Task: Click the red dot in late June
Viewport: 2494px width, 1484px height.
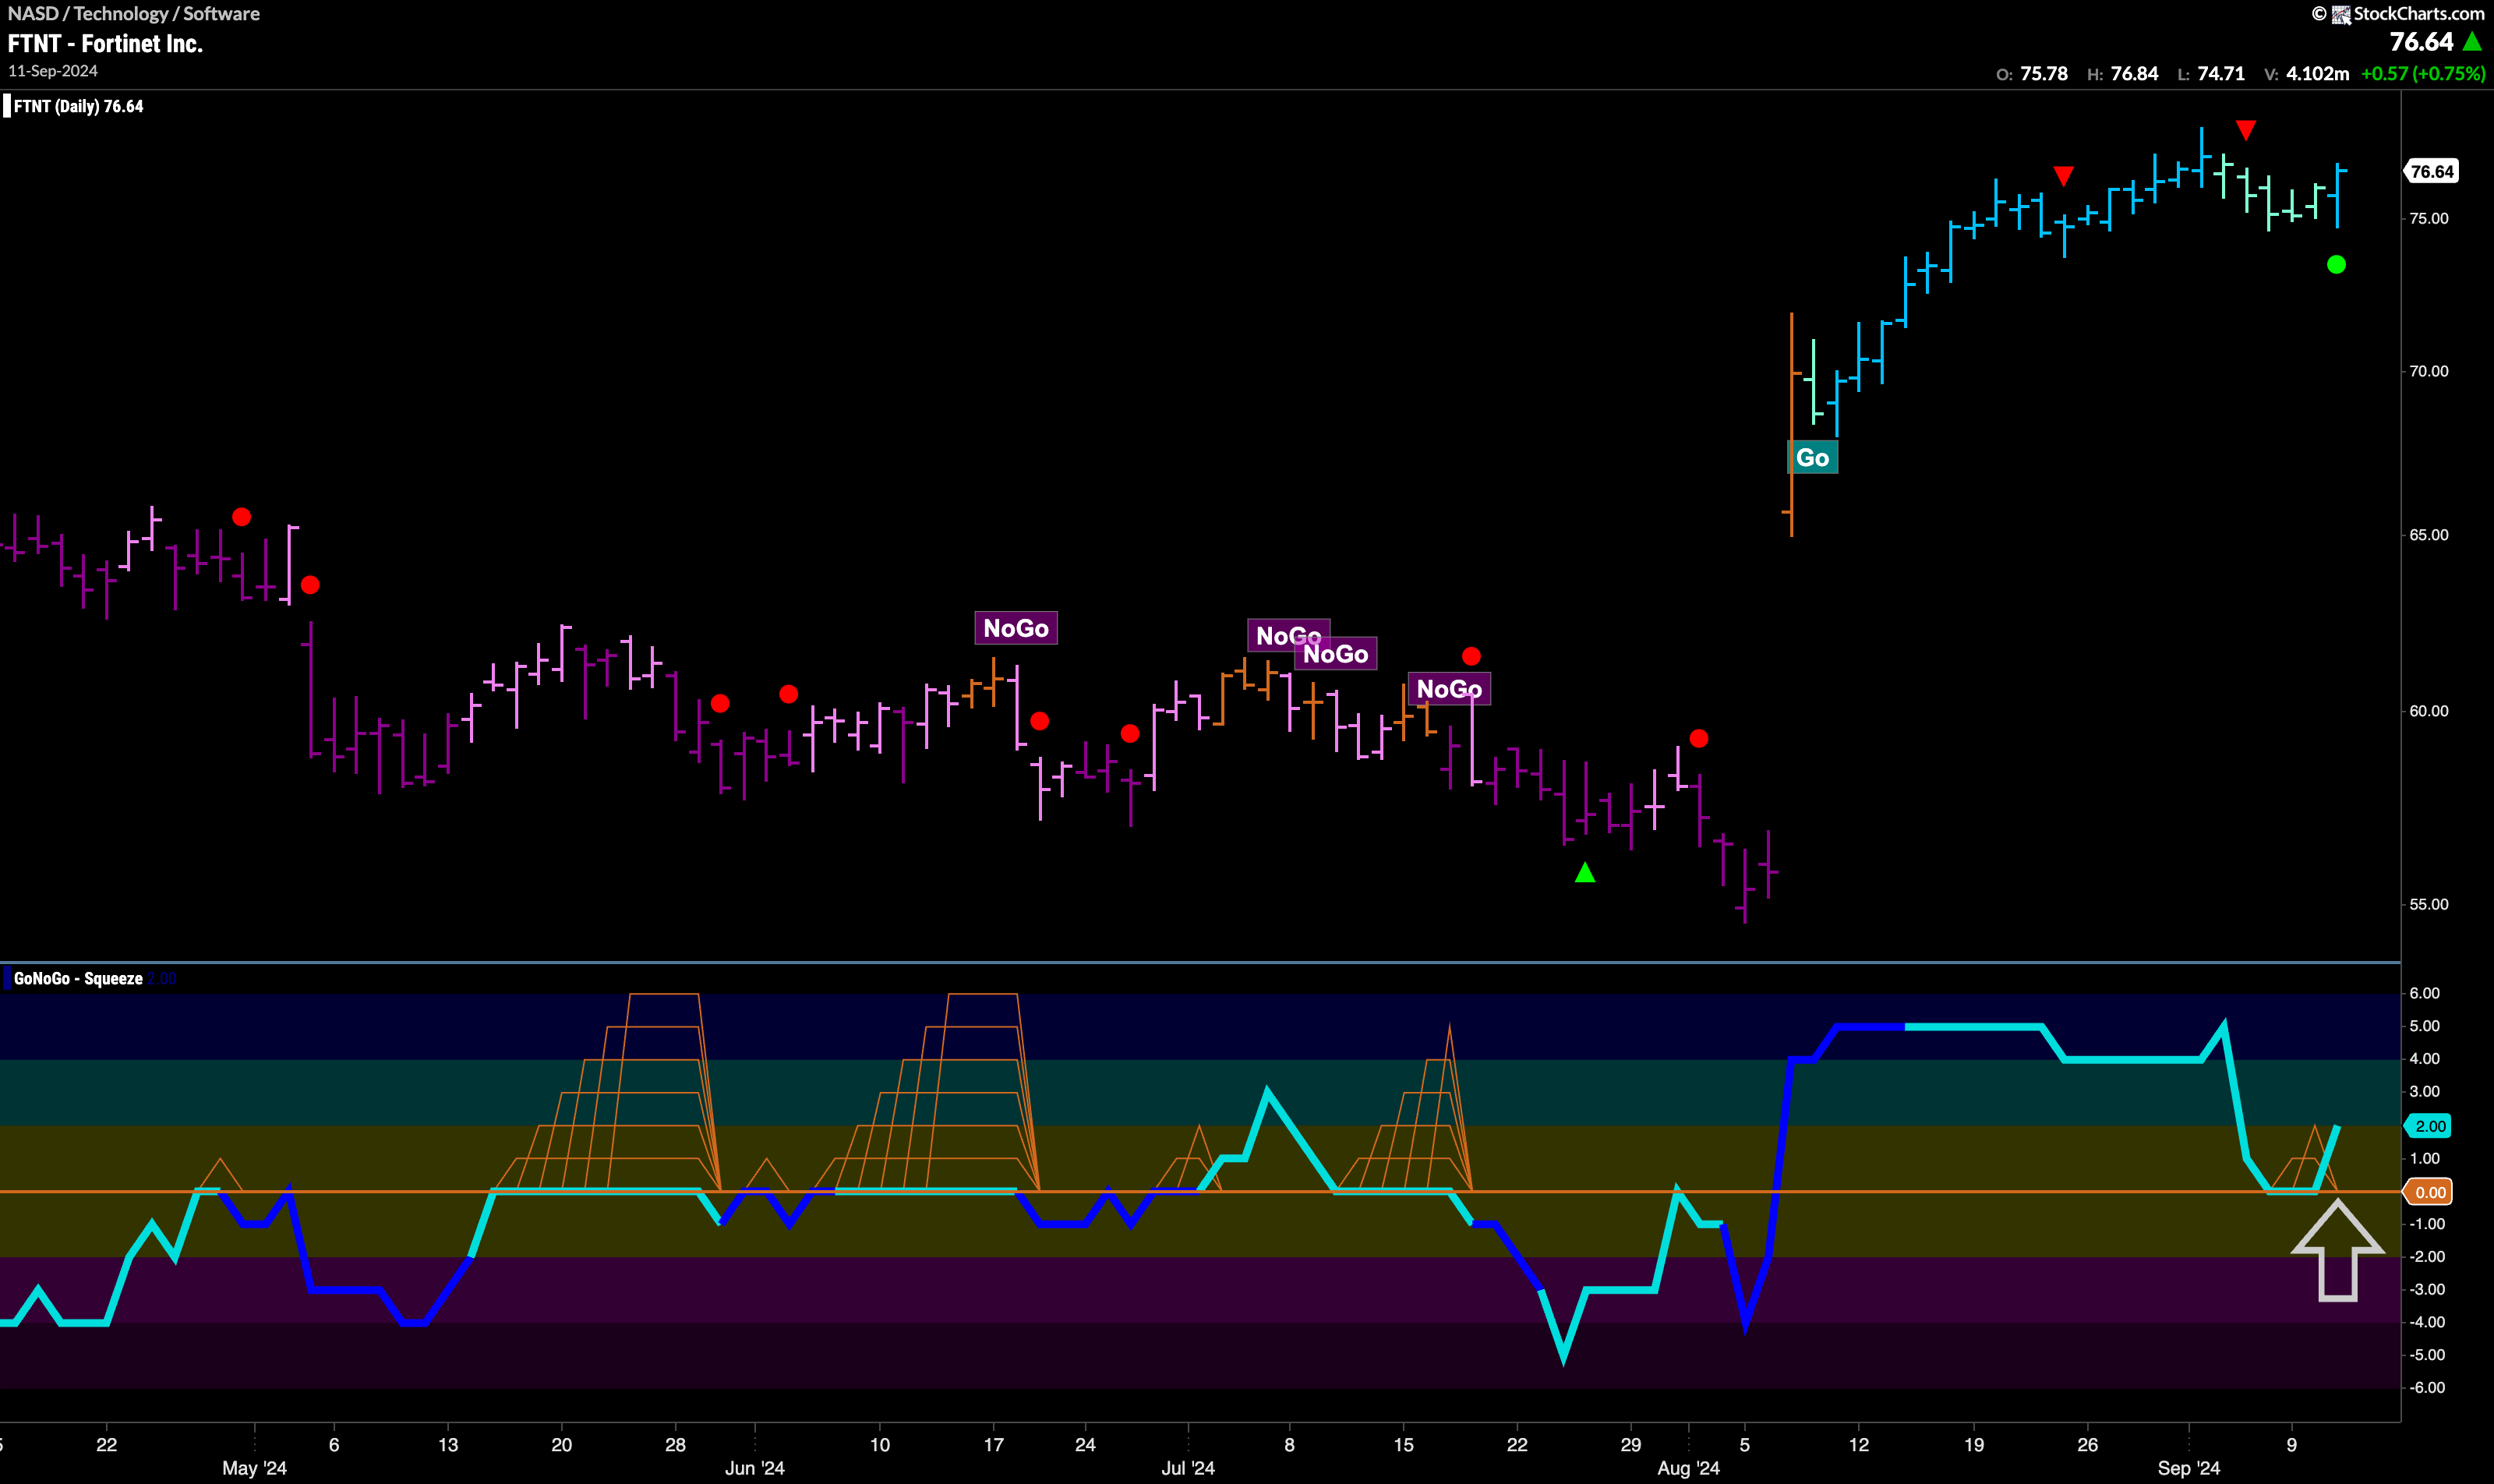Action: [x=1130, y=734]
